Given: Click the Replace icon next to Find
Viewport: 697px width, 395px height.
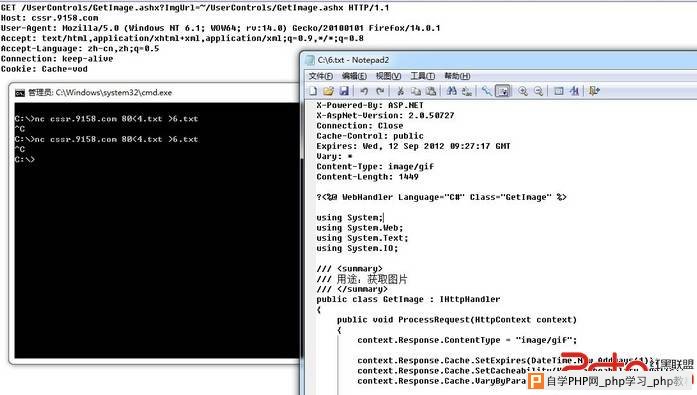Looking at the screenshot, I should (x=467, y=91).
